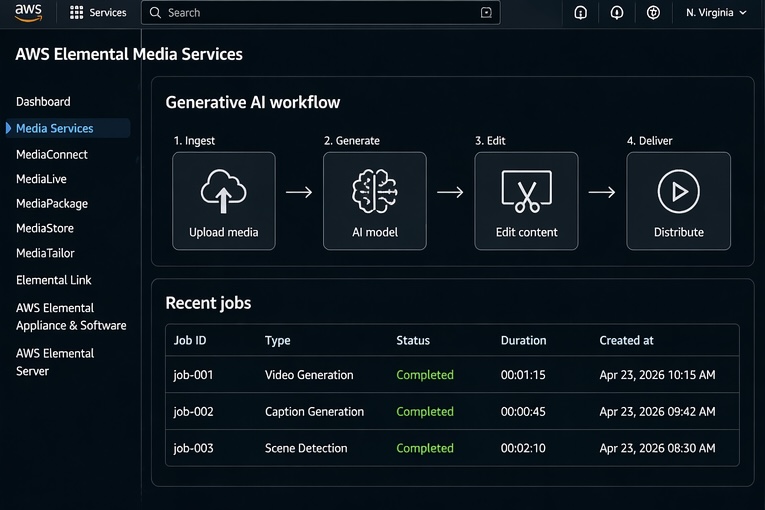Click the AWS logo in the header

[x=28, y=13]
